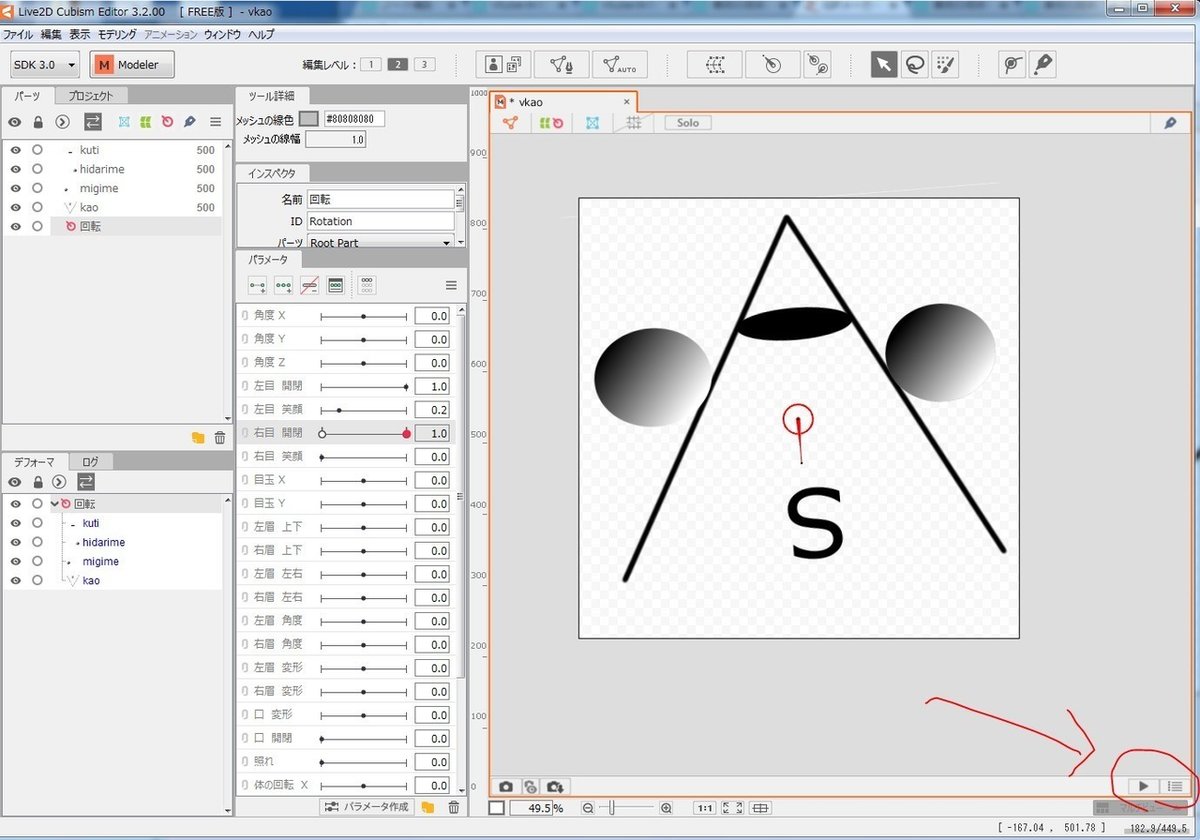Open the 表示 menu
The image size is (1200, 840).
(x=79, y=34)
